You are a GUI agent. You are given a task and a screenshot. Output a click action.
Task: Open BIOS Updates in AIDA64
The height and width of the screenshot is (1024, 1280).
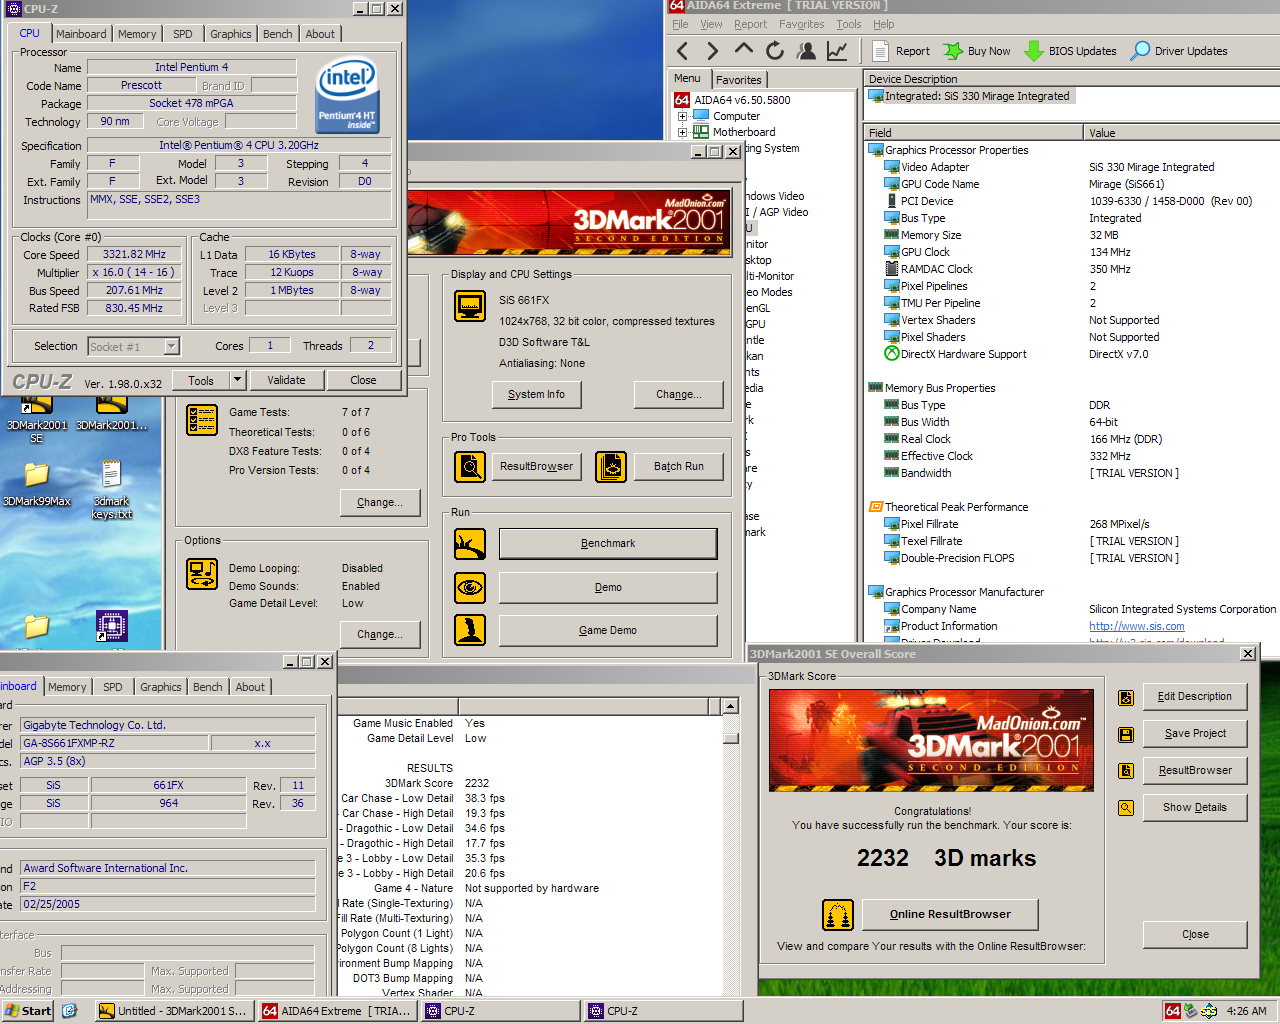tap(1070, 51)
